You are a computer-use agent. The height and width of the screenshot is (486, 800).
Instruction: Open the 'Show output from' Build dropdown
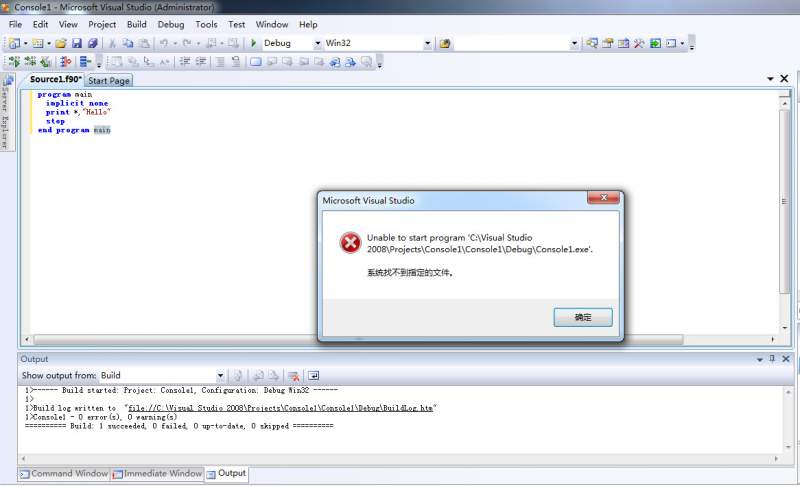click(x=220, y=376)
